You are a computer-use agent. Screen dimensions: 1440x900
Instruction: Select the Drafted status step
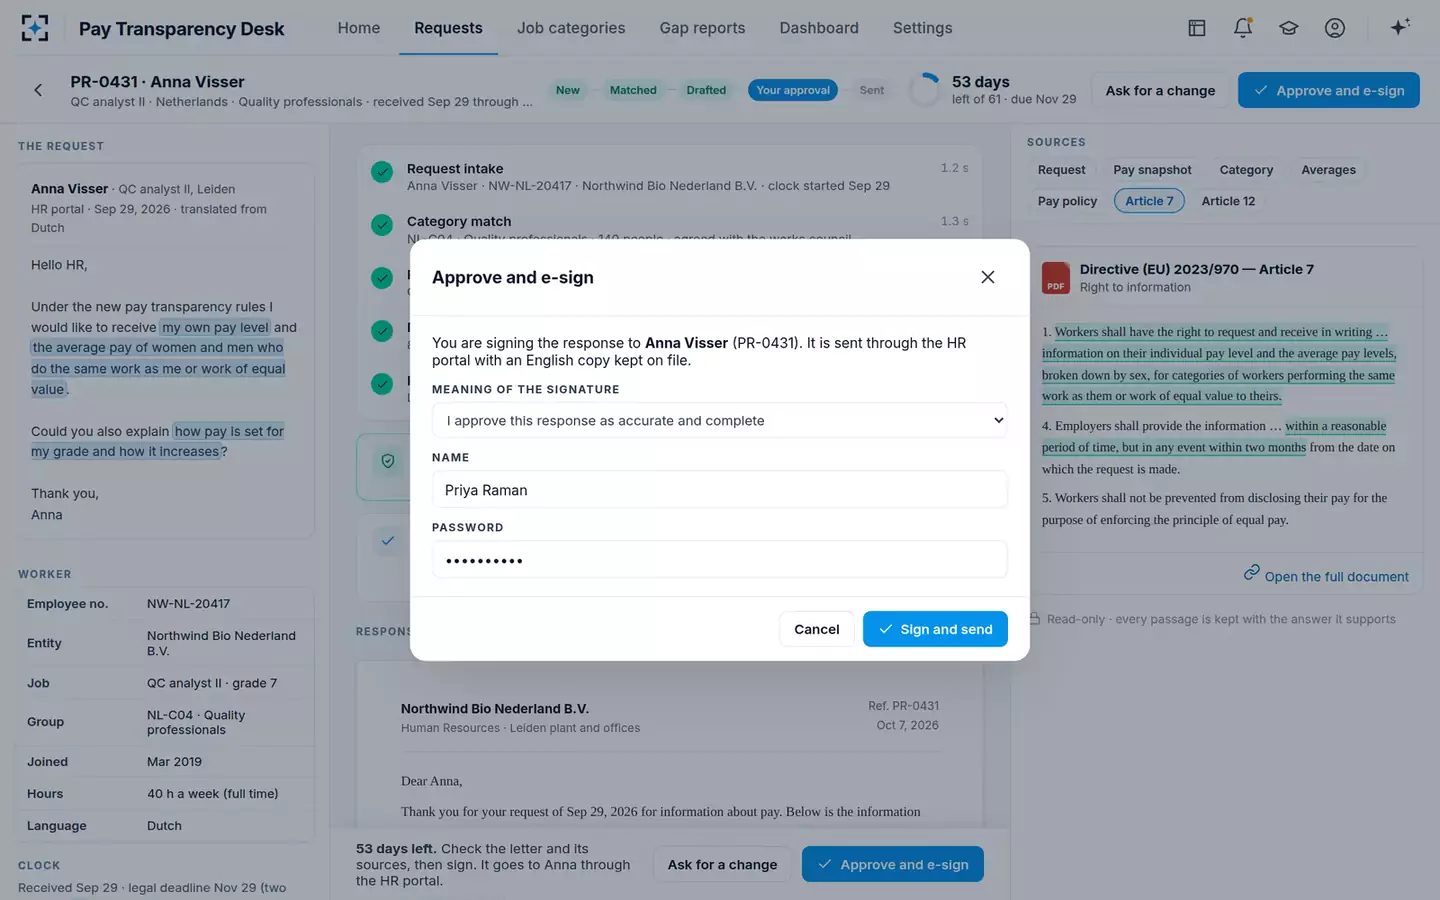click(x=706, y=90)
